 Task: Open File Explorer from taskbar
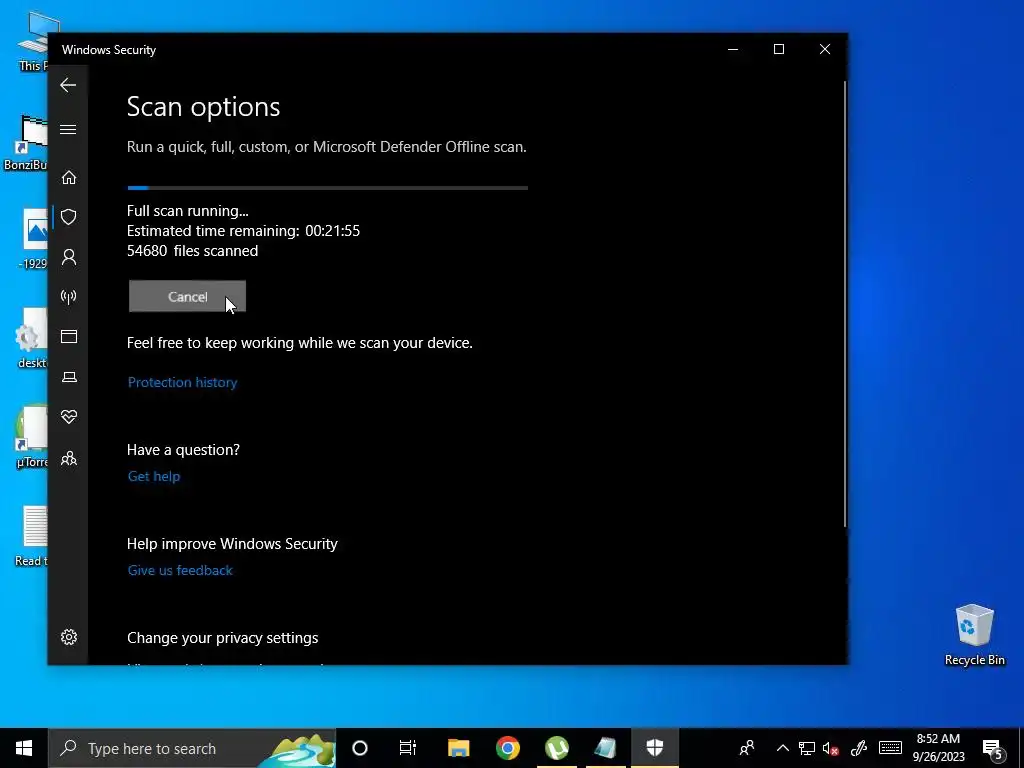[458, 748]
